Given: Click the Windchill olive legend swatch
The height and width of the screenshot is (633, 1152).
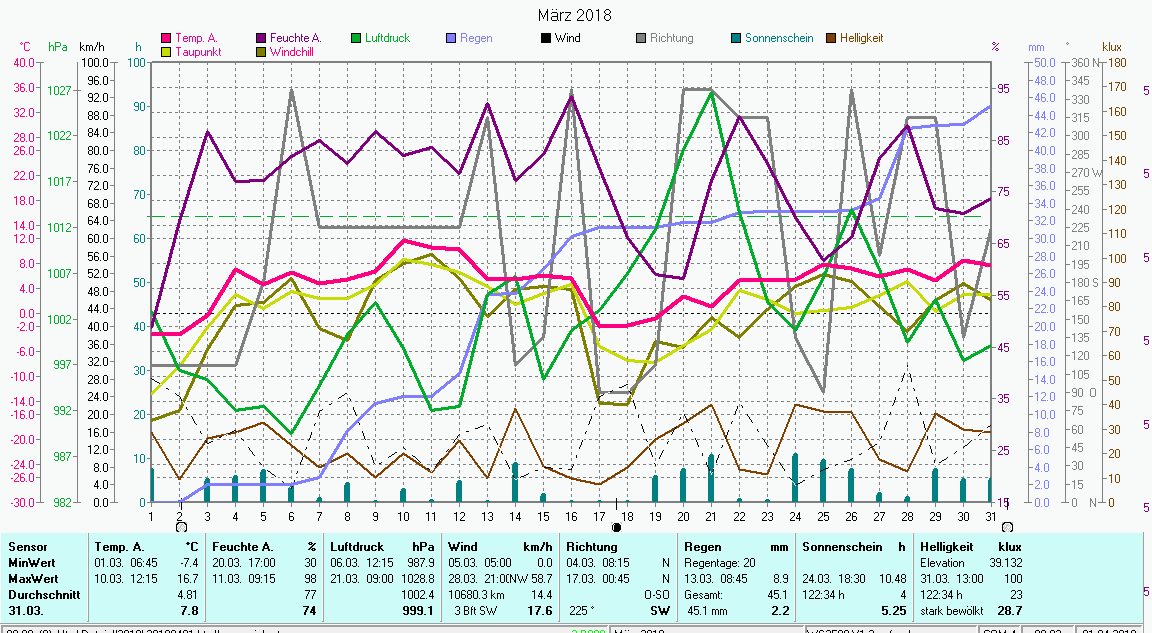Looking at the screenshot, I should [261, 51].
